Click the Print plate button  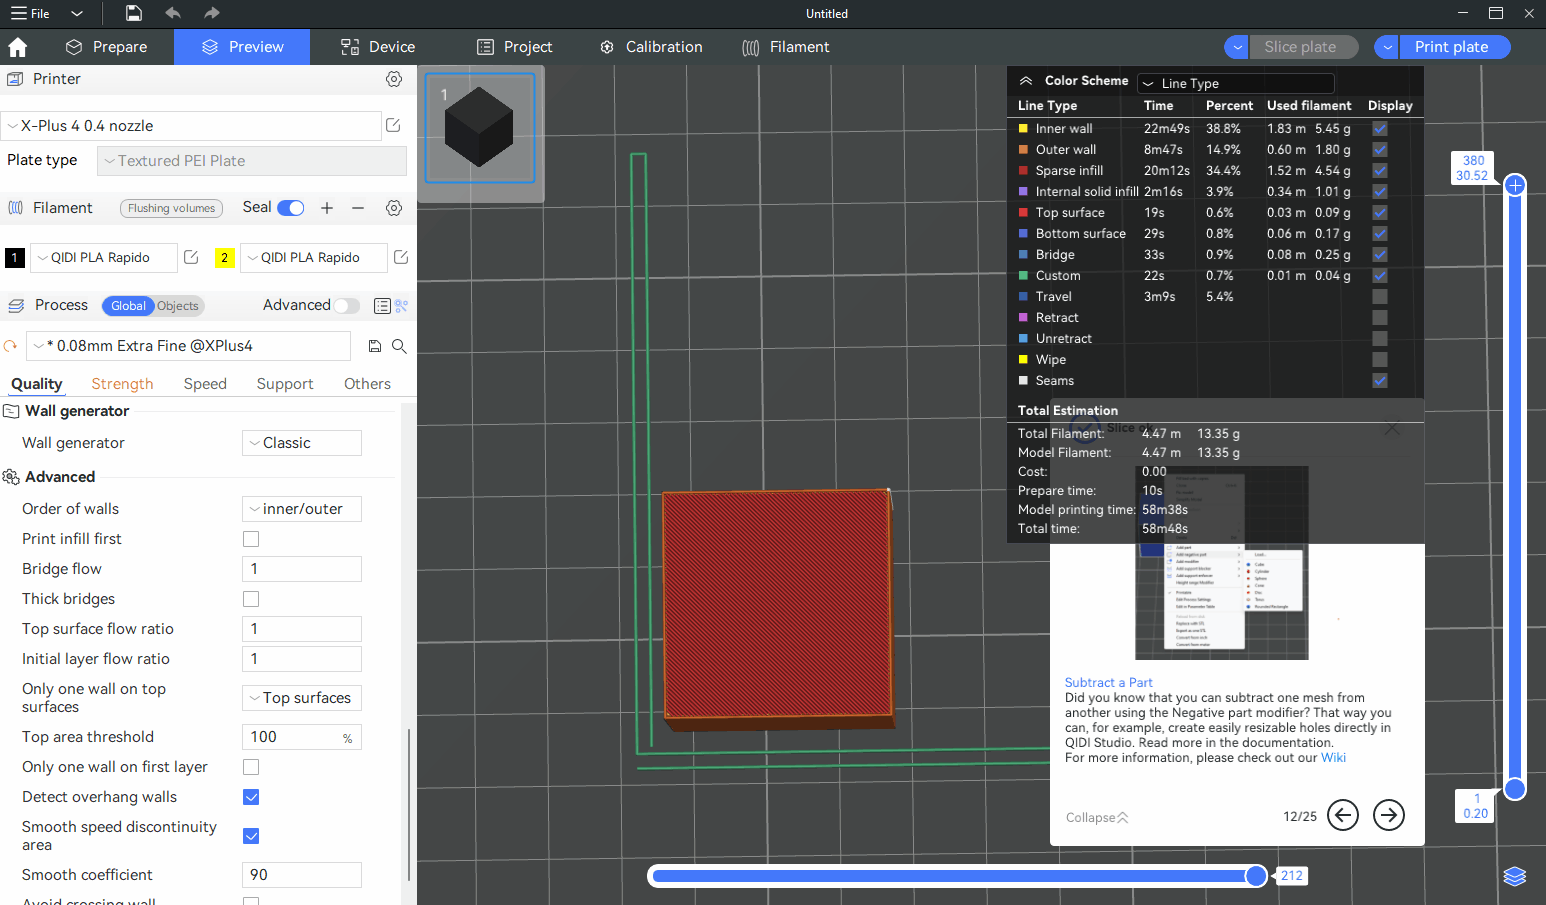(1451, 47)
